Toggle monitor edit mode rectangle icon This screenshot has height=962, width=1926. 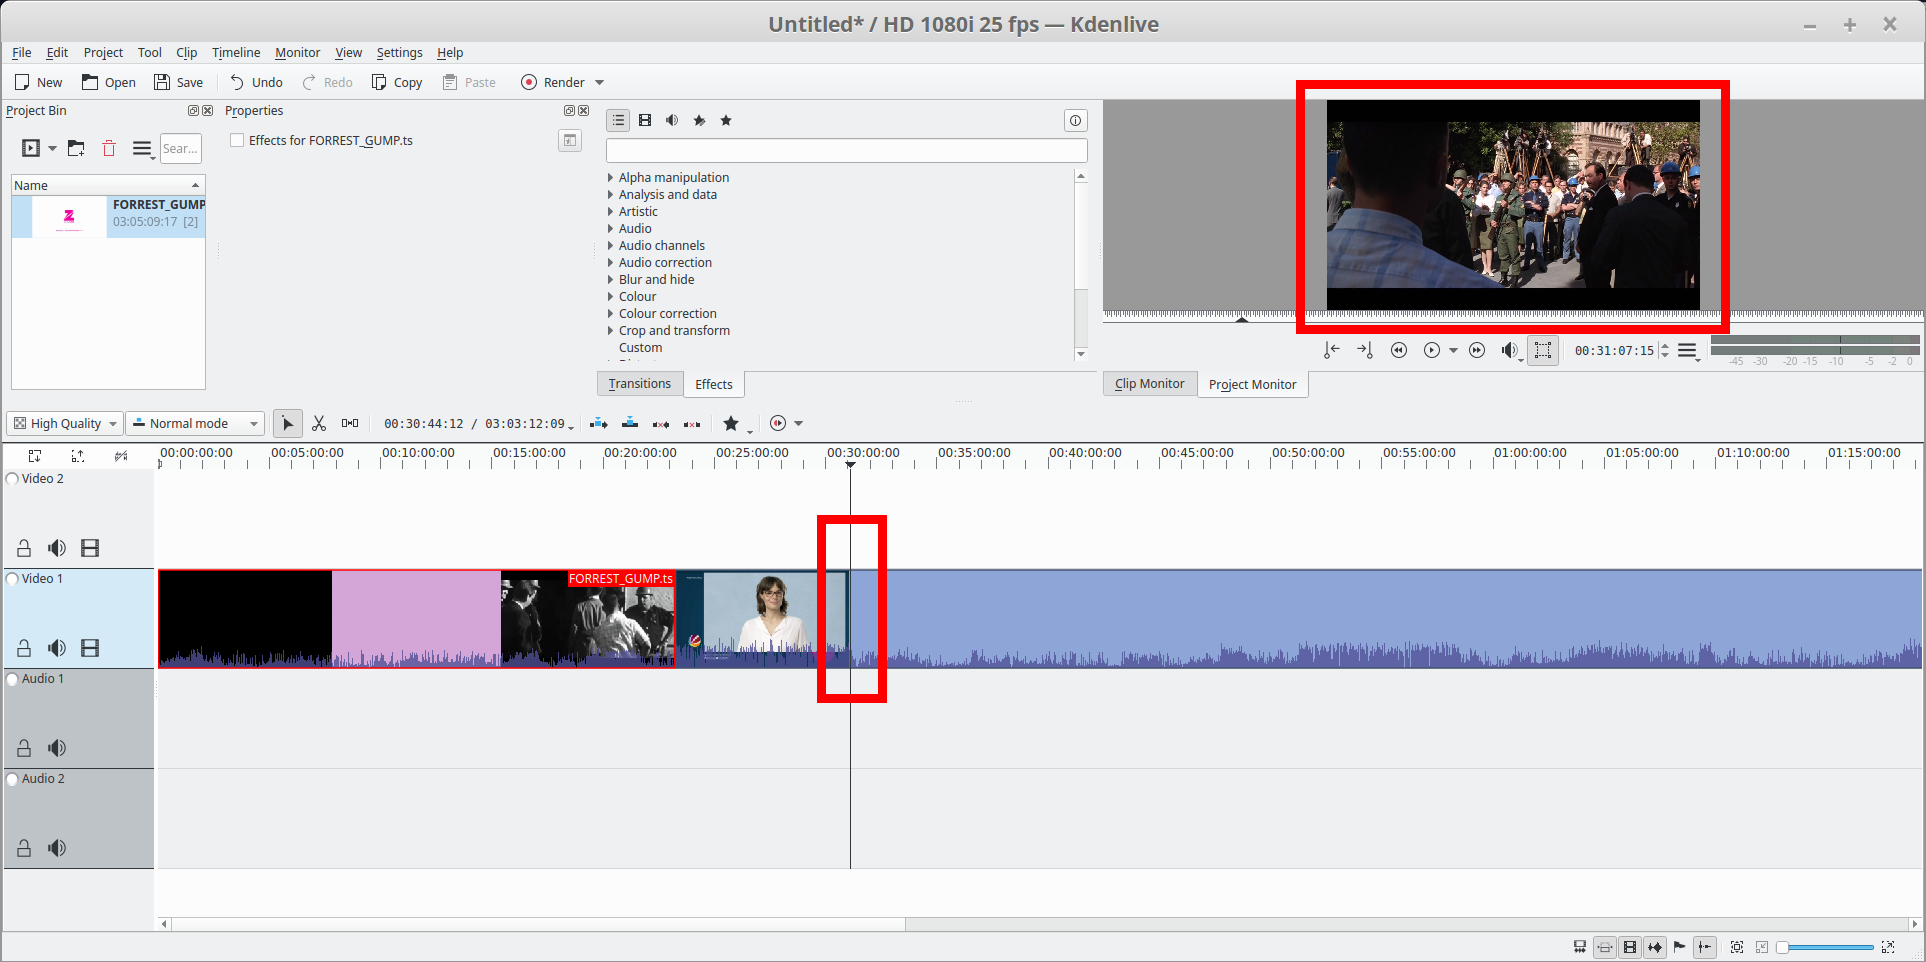1543,350
